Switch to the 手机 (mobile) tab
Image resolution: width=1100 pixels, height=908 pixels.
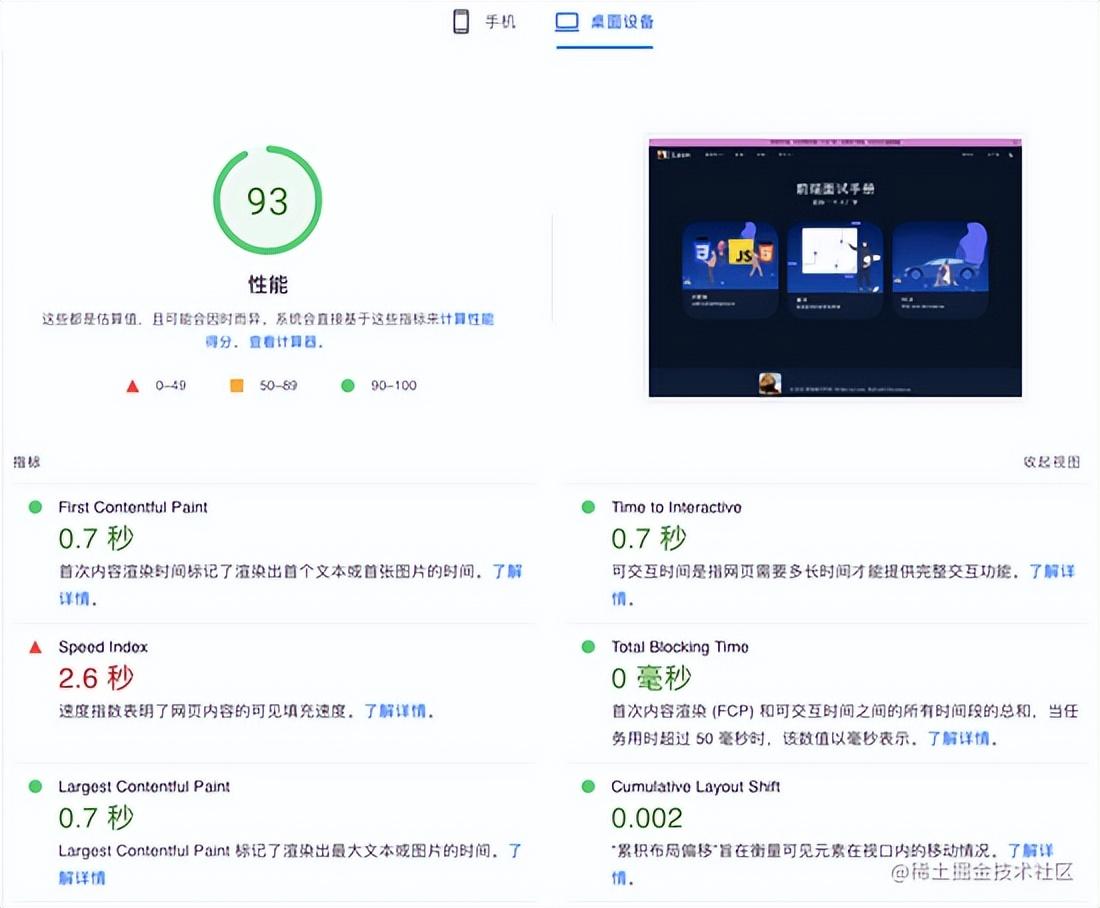point(484,22)
